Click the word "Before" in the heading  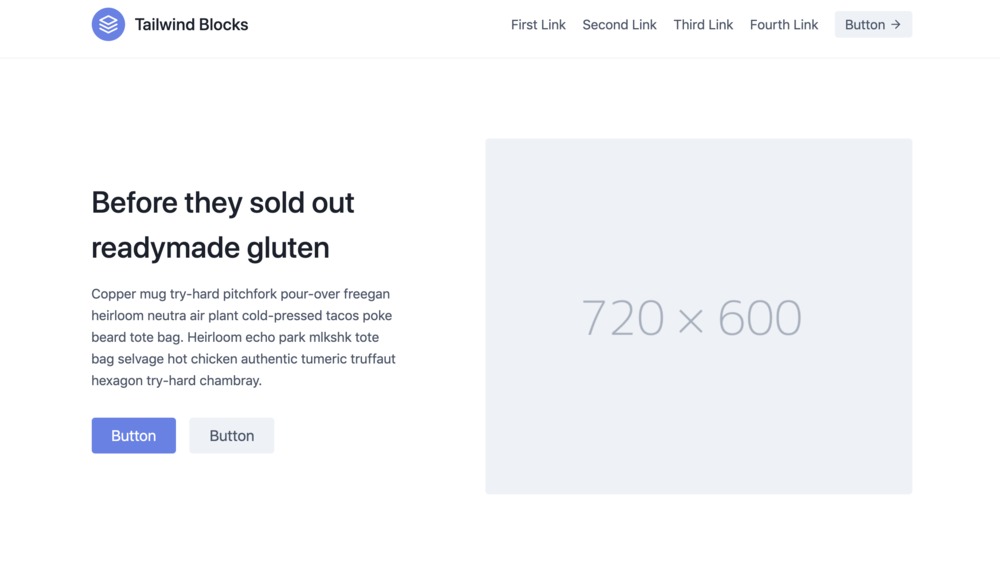(x=134, y=203)
